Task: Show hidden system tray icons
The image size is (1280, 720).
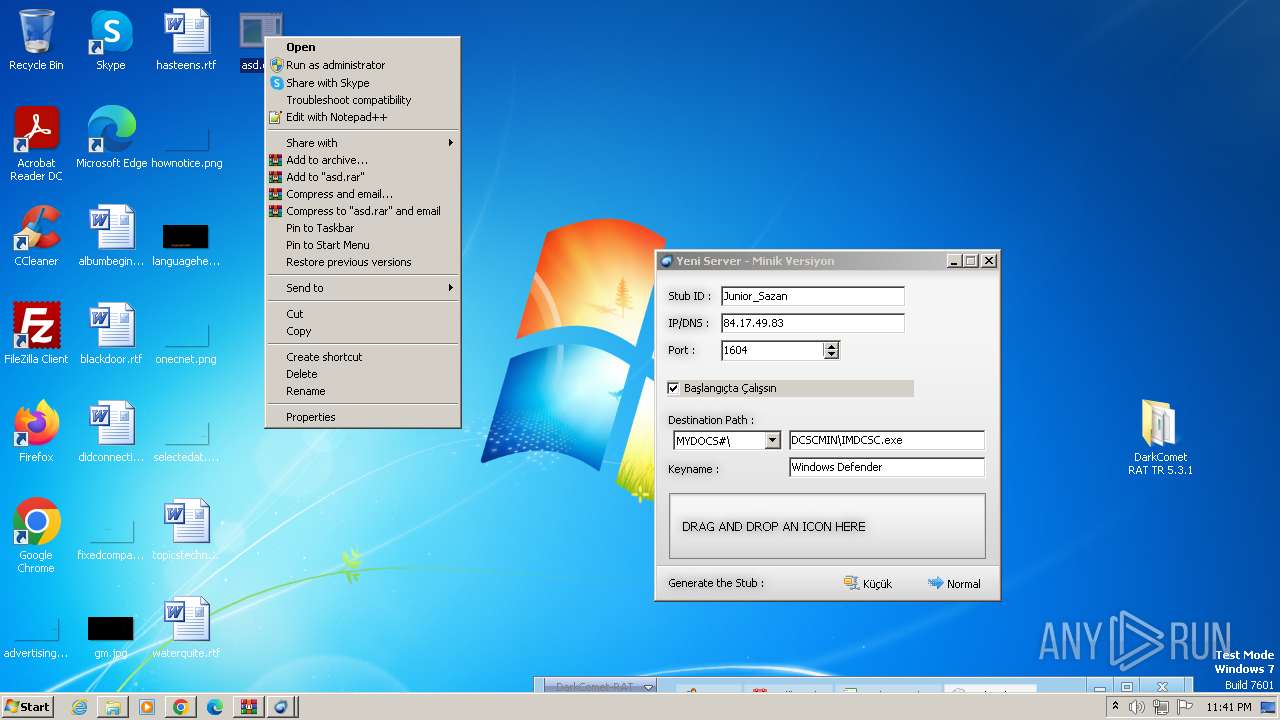Action: click(x=1115, y=707)
